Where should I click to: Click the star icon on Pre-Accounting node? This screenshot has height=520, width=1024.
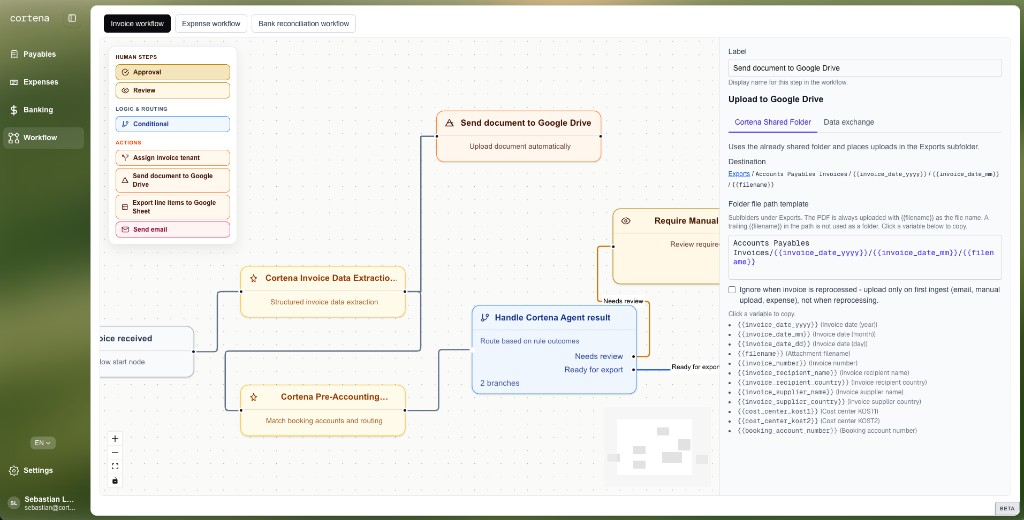tap(253, 397)
